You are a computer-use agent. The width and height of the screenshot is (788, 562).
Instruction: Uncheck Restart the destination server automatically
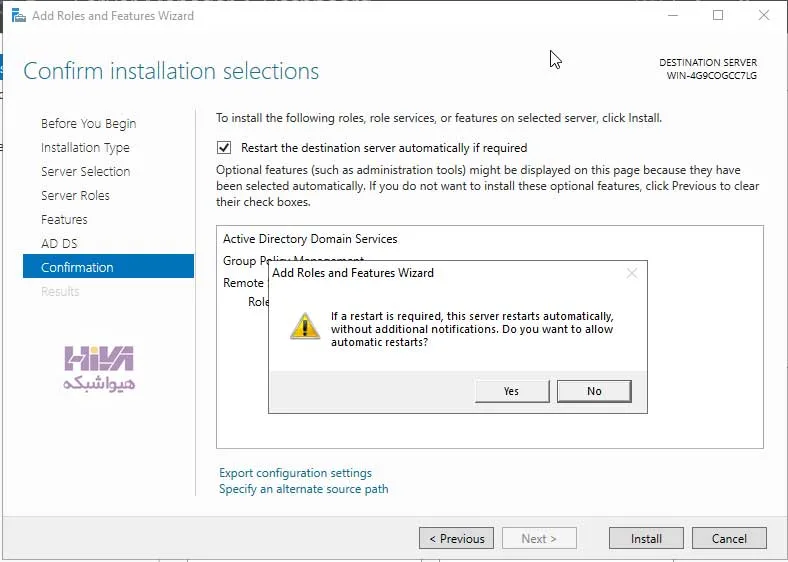(224, 148)
